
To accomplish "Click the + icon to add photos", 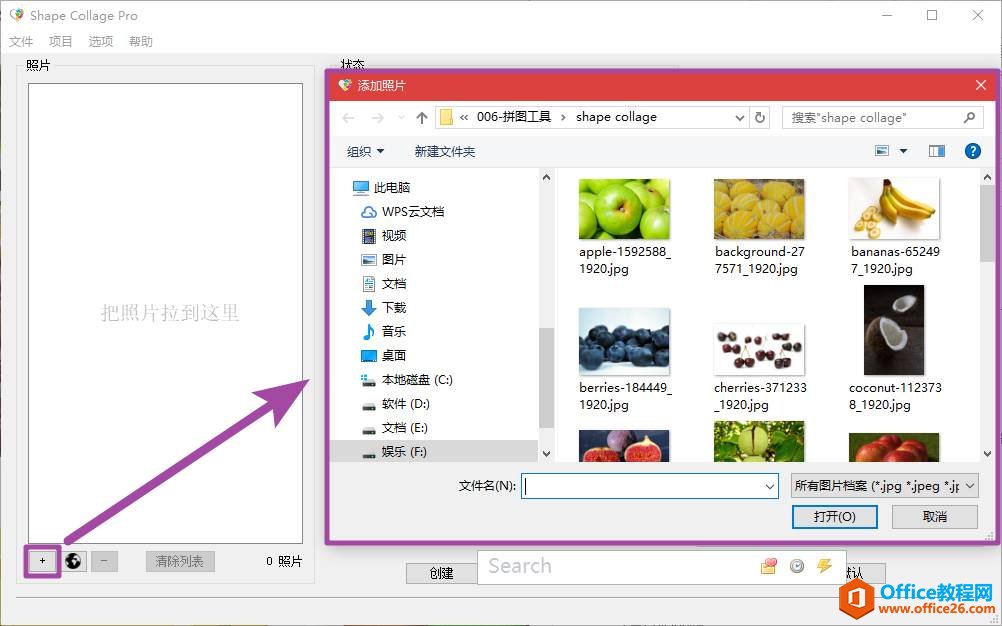I will tap(40, 561).
